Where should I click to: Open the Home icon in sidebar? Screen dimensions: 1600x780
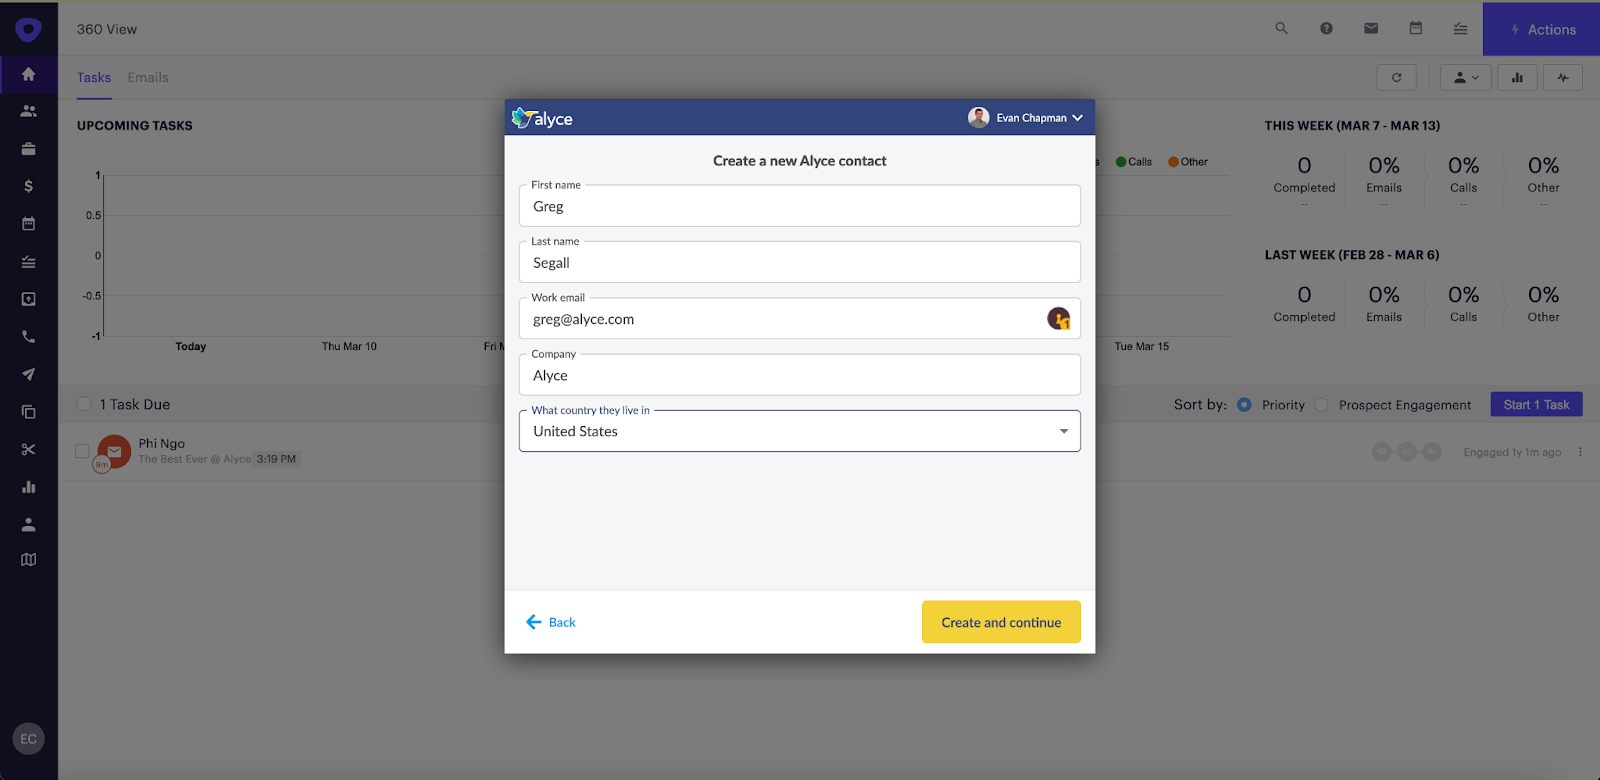28,74
